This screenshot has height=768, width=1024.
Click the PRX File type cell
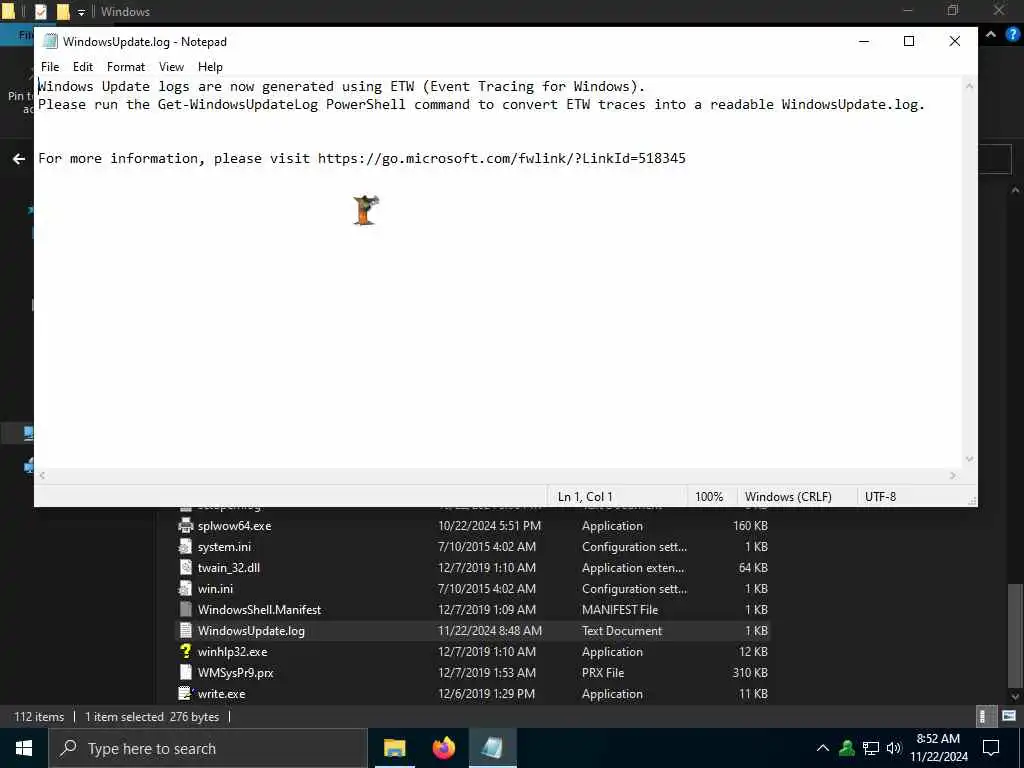tap(603, 672)
